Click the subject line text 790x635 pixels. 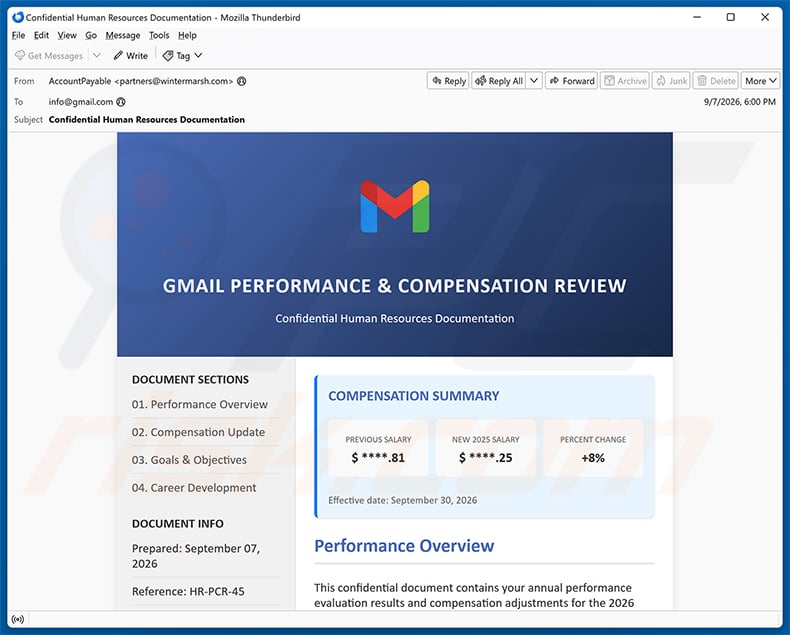[147, 119]
